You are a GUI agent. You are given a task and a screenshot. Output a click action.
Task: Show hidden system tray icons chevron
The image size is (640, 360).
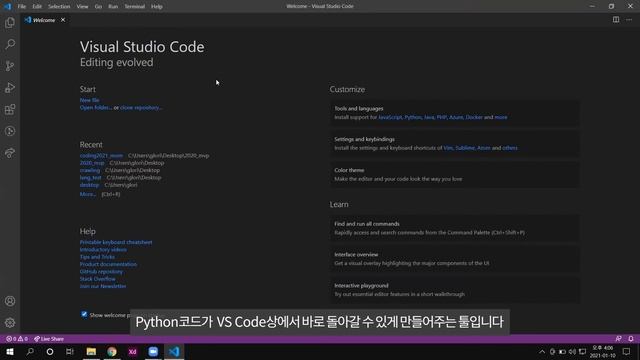click(x=542, y=351)
